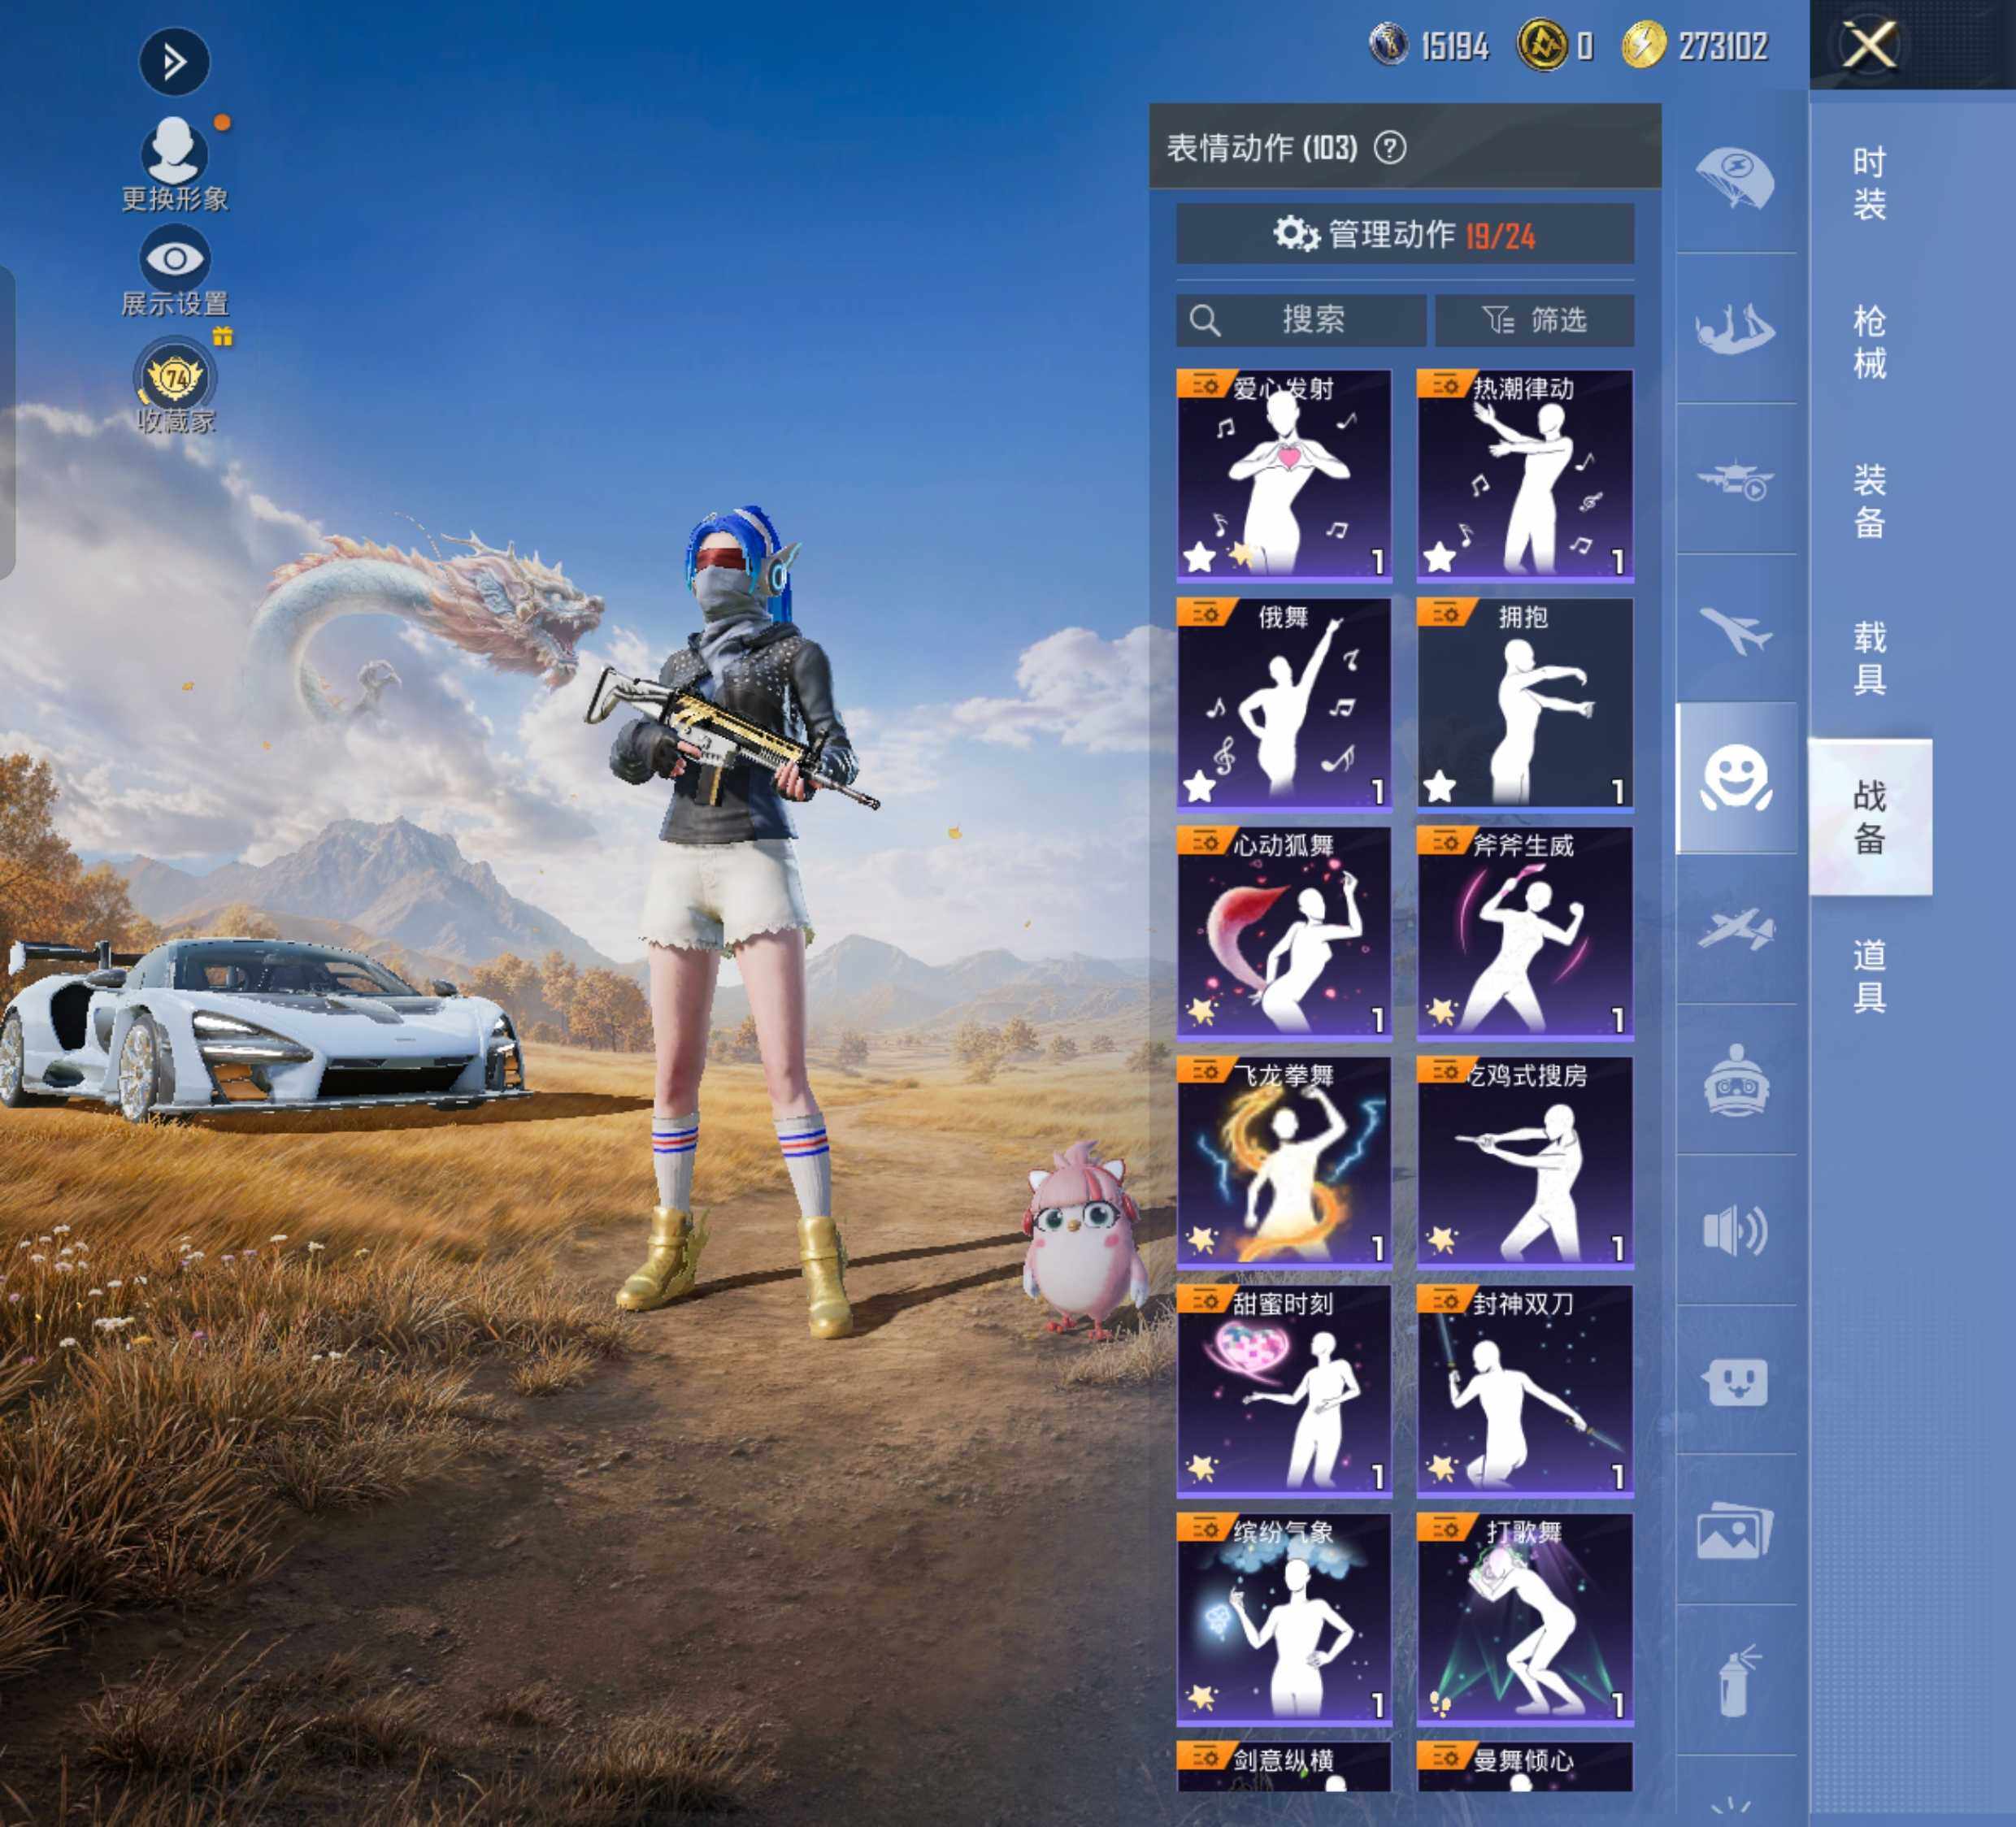
Task: Switch to the 时装 tab
Action: click(x=1869, y=183)
